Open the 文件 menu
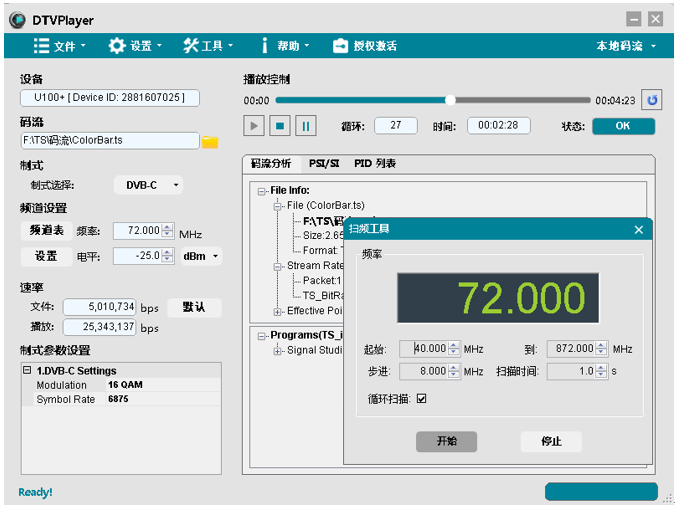The height and width of the screenshot is (510, 675). click(x=59, y=46)
